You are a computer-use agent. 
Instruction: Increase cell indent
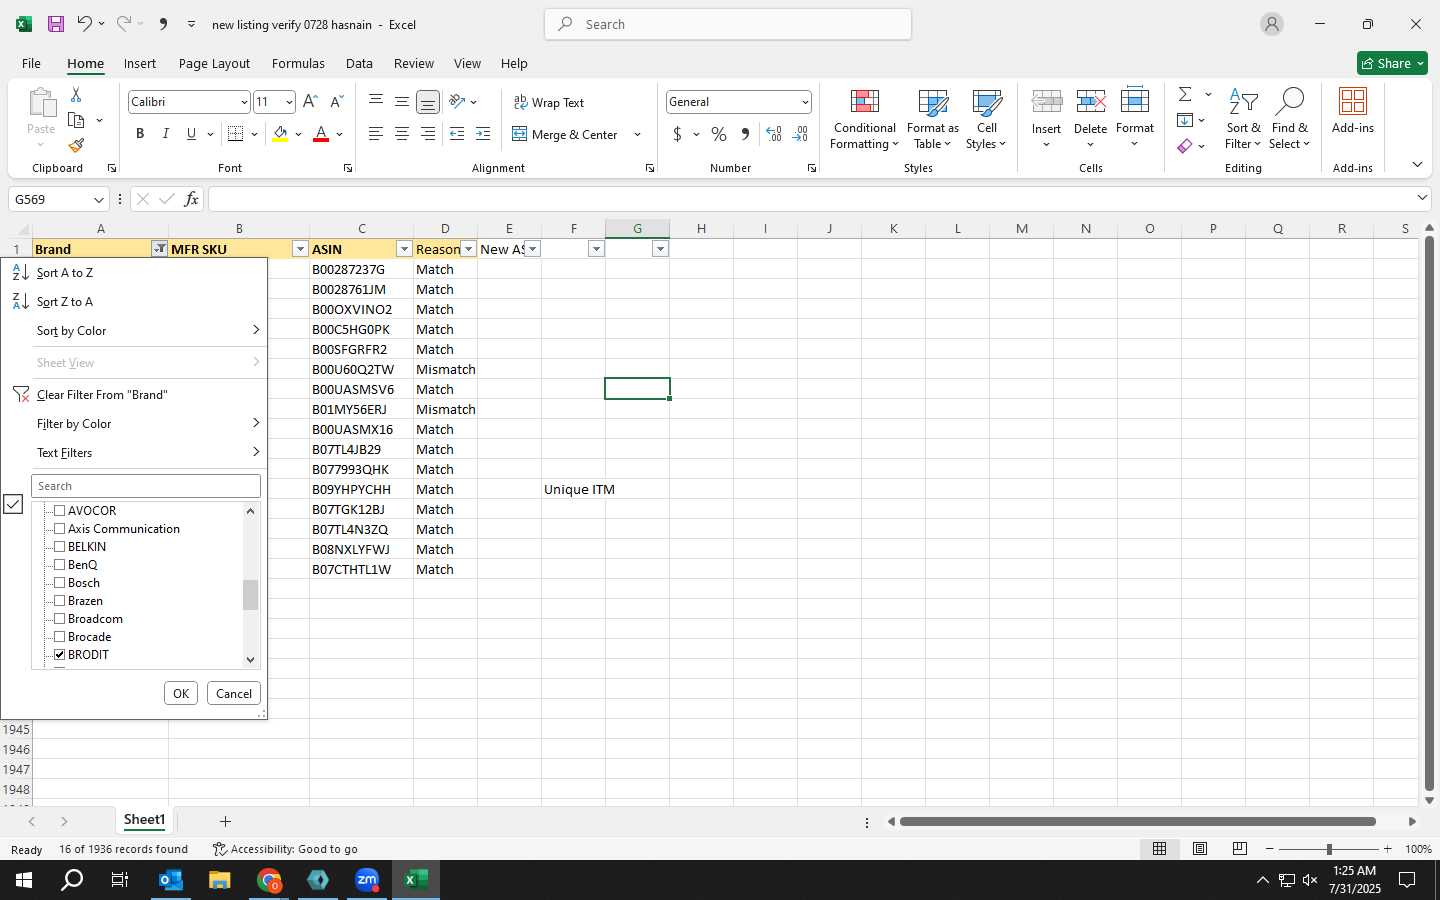(483, 134)
